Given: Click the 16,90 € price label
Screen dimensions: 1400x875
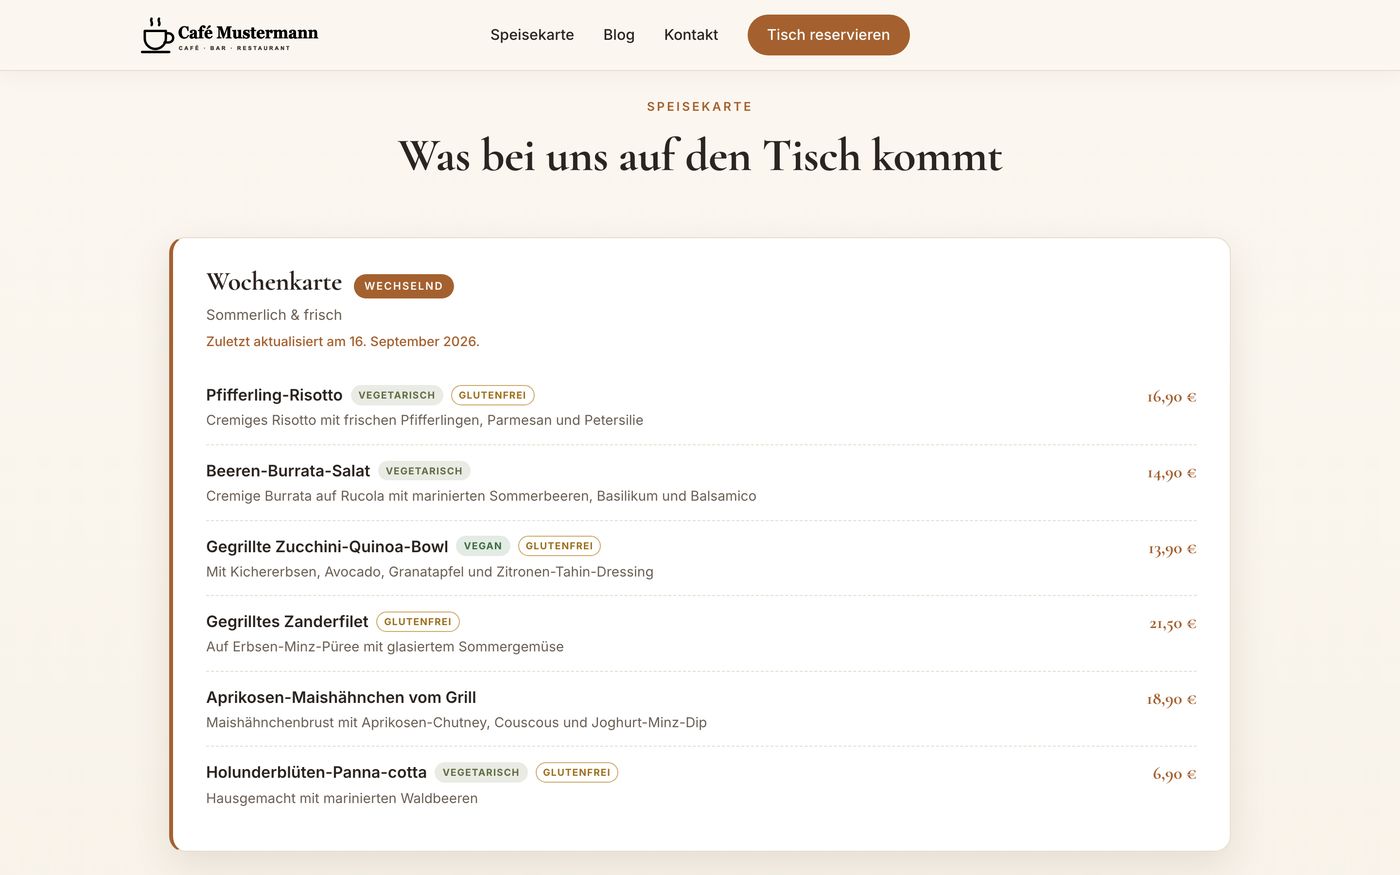Looking at the screenshot, I should tap(1172, 397).
